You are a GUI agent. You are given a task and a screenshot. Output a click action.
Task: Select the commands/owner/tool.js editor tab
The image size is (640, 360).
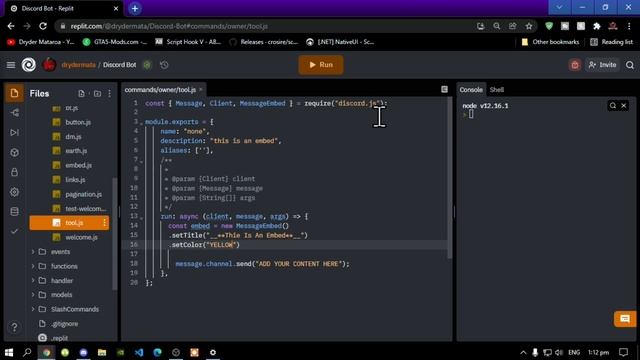160,89
